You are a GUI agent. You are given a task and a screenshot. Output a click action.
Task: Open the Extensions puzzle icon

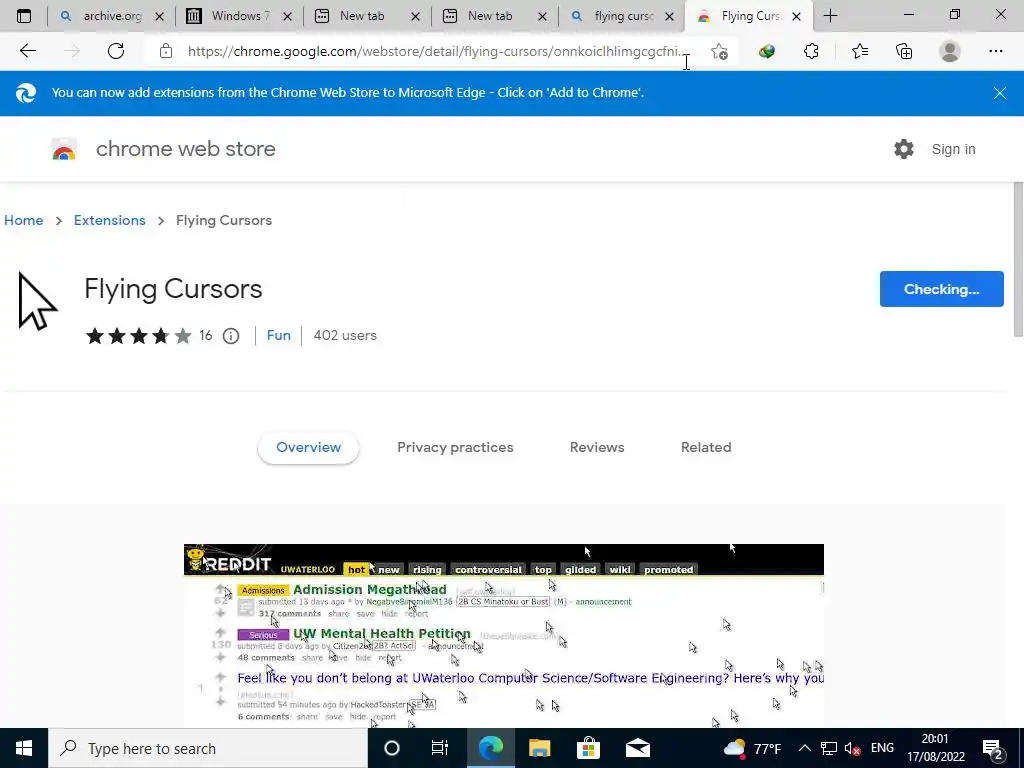click(x=811, y=51)
